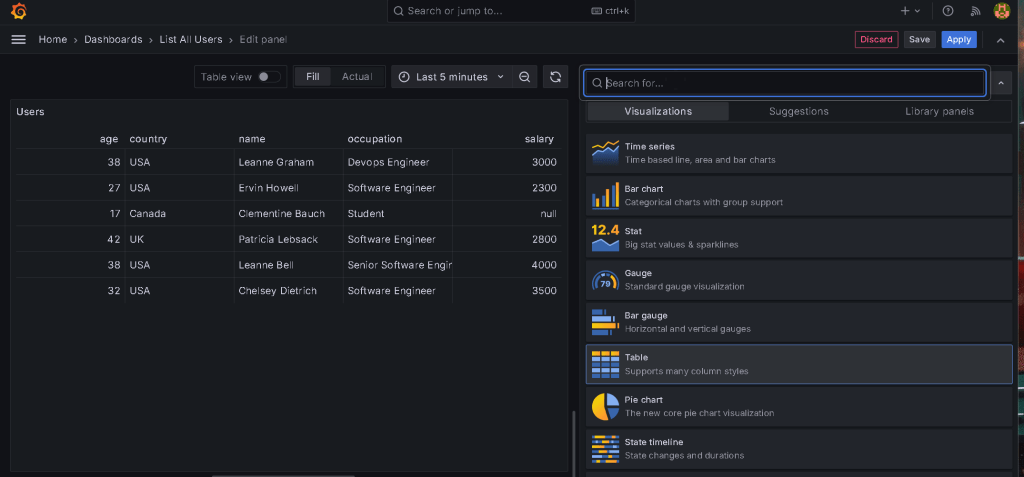Viewport: 1024px width, 477px height.
Task: Select the Bar chart visualization
Action: click(799, 195)
